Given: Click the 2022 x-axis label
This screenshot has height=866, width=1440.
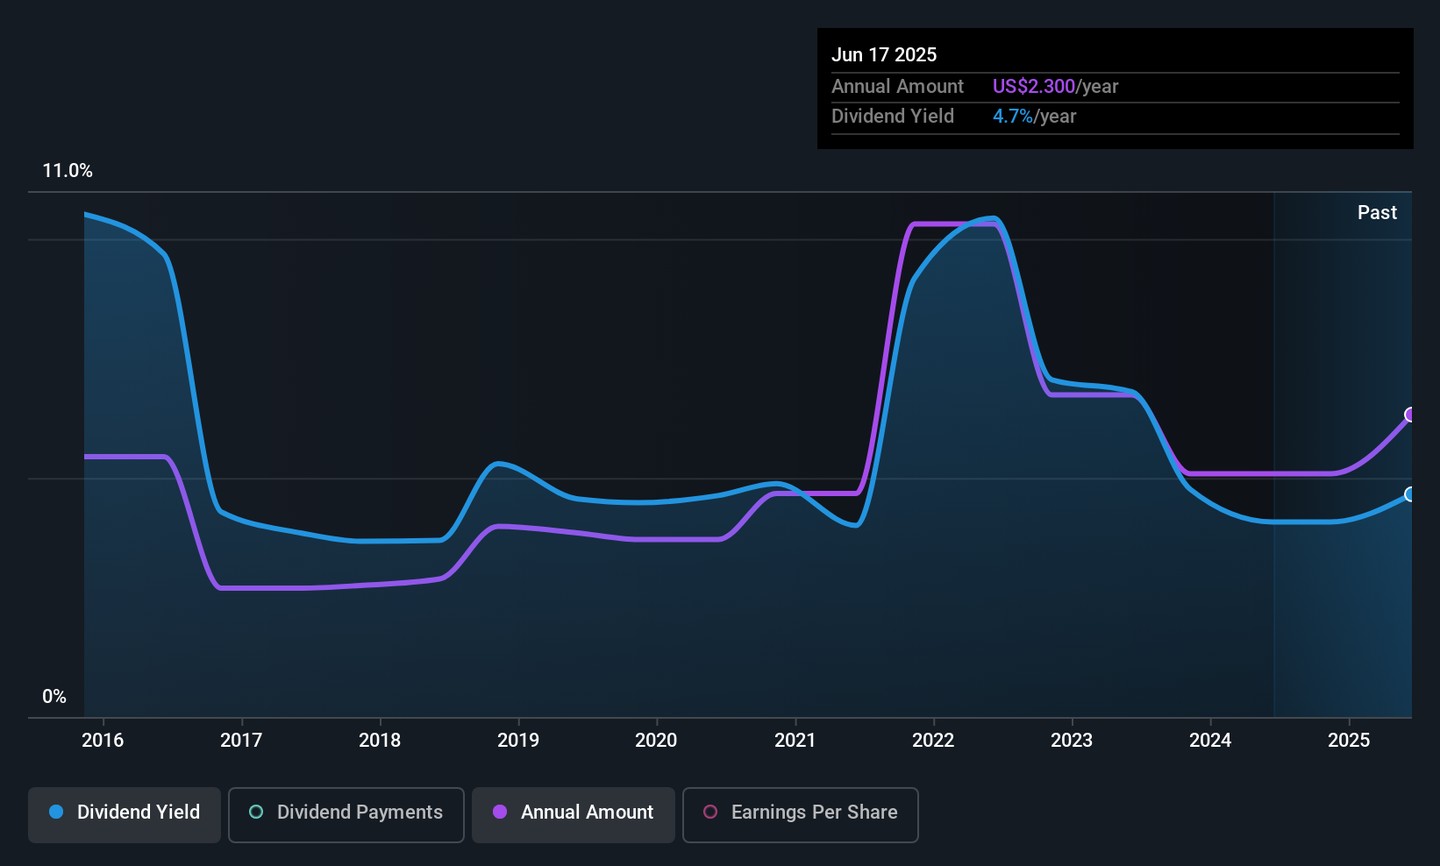Looking at the screenshot, I should pos(933,740).
